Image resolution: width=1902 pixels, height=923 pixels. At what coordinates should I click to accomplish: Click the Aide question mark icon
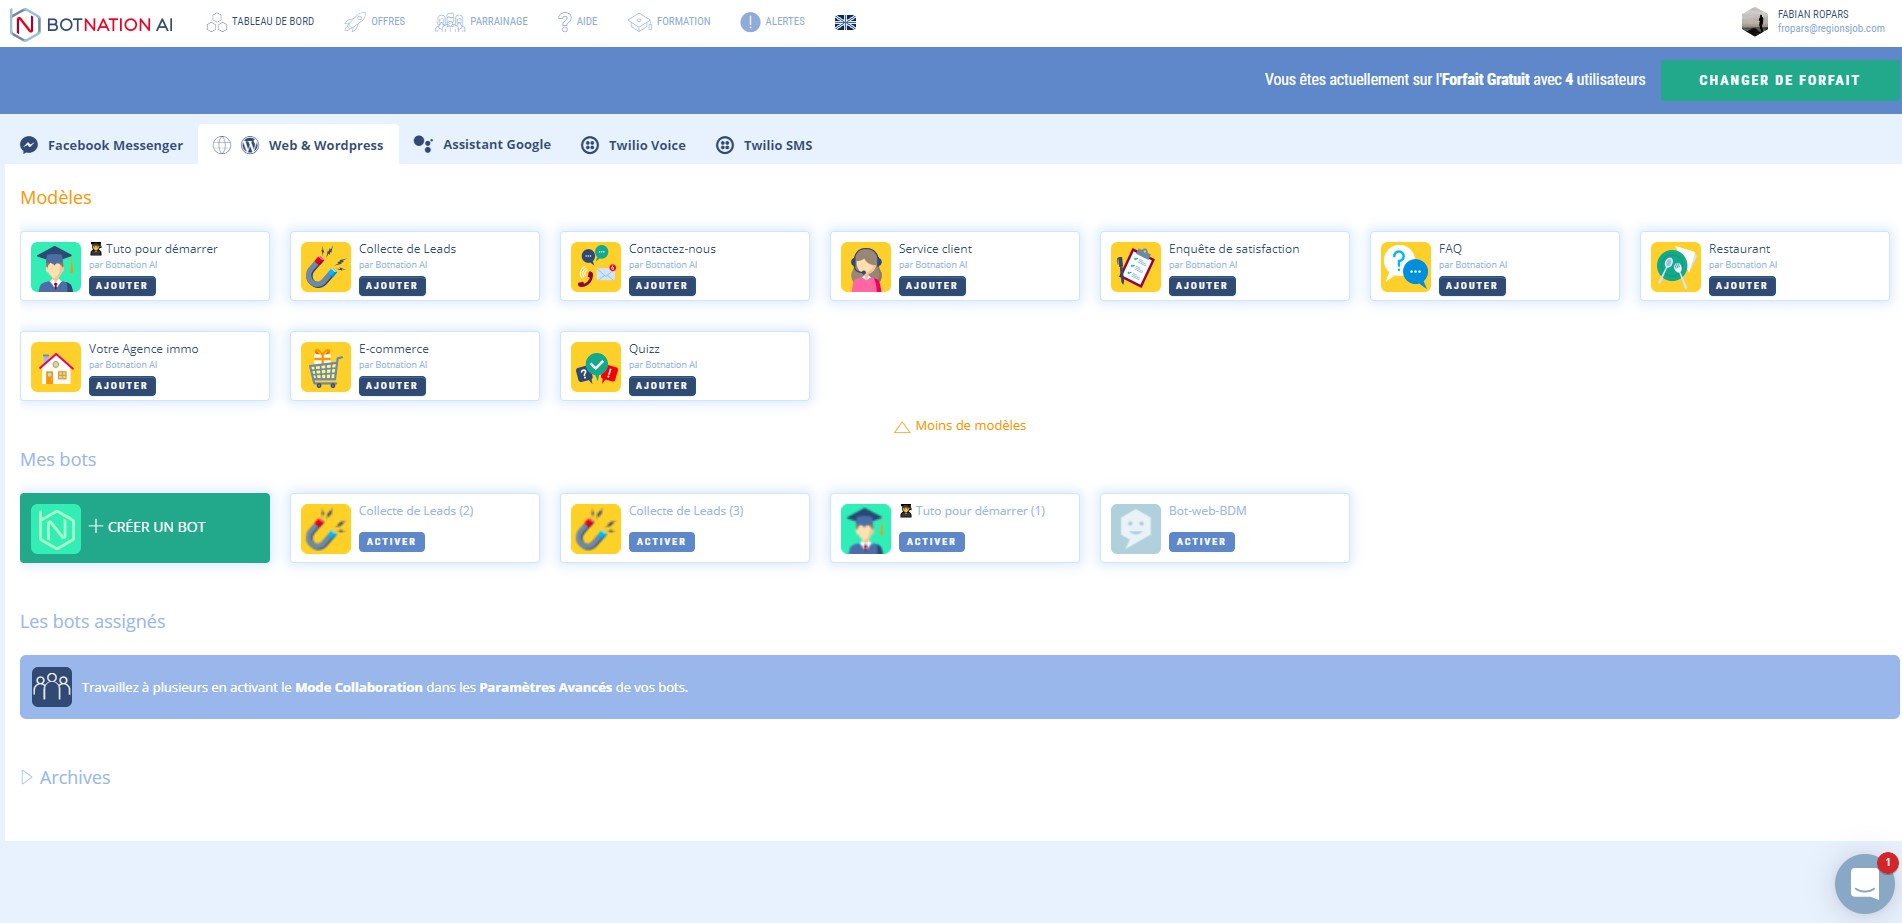pos(565,20)
